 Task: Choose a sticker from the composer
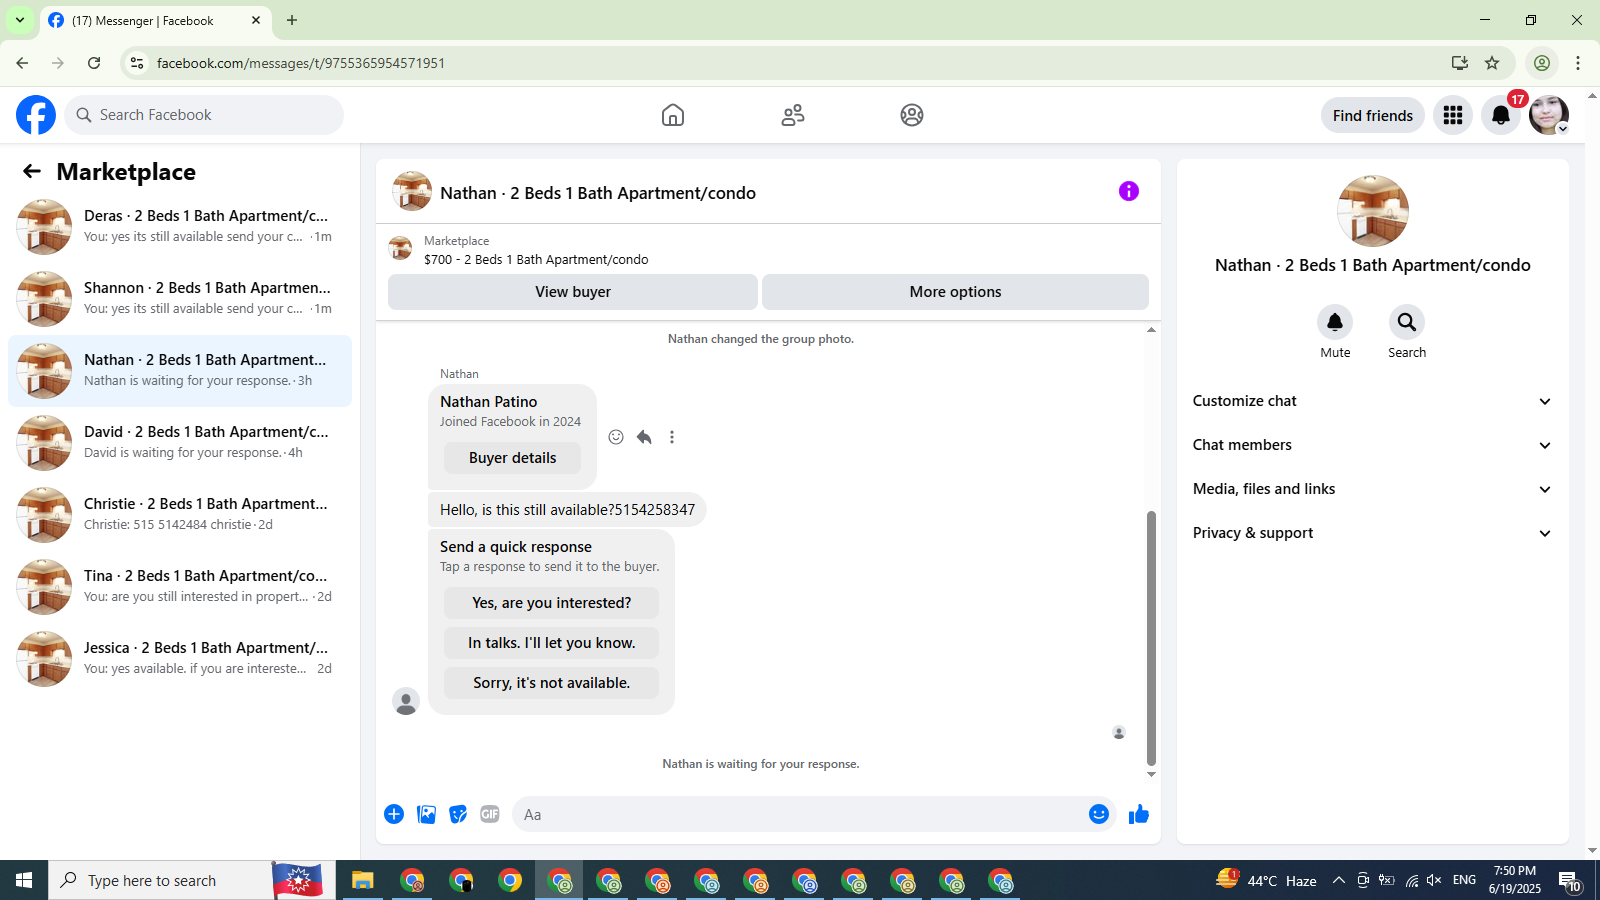coord(458,814)
